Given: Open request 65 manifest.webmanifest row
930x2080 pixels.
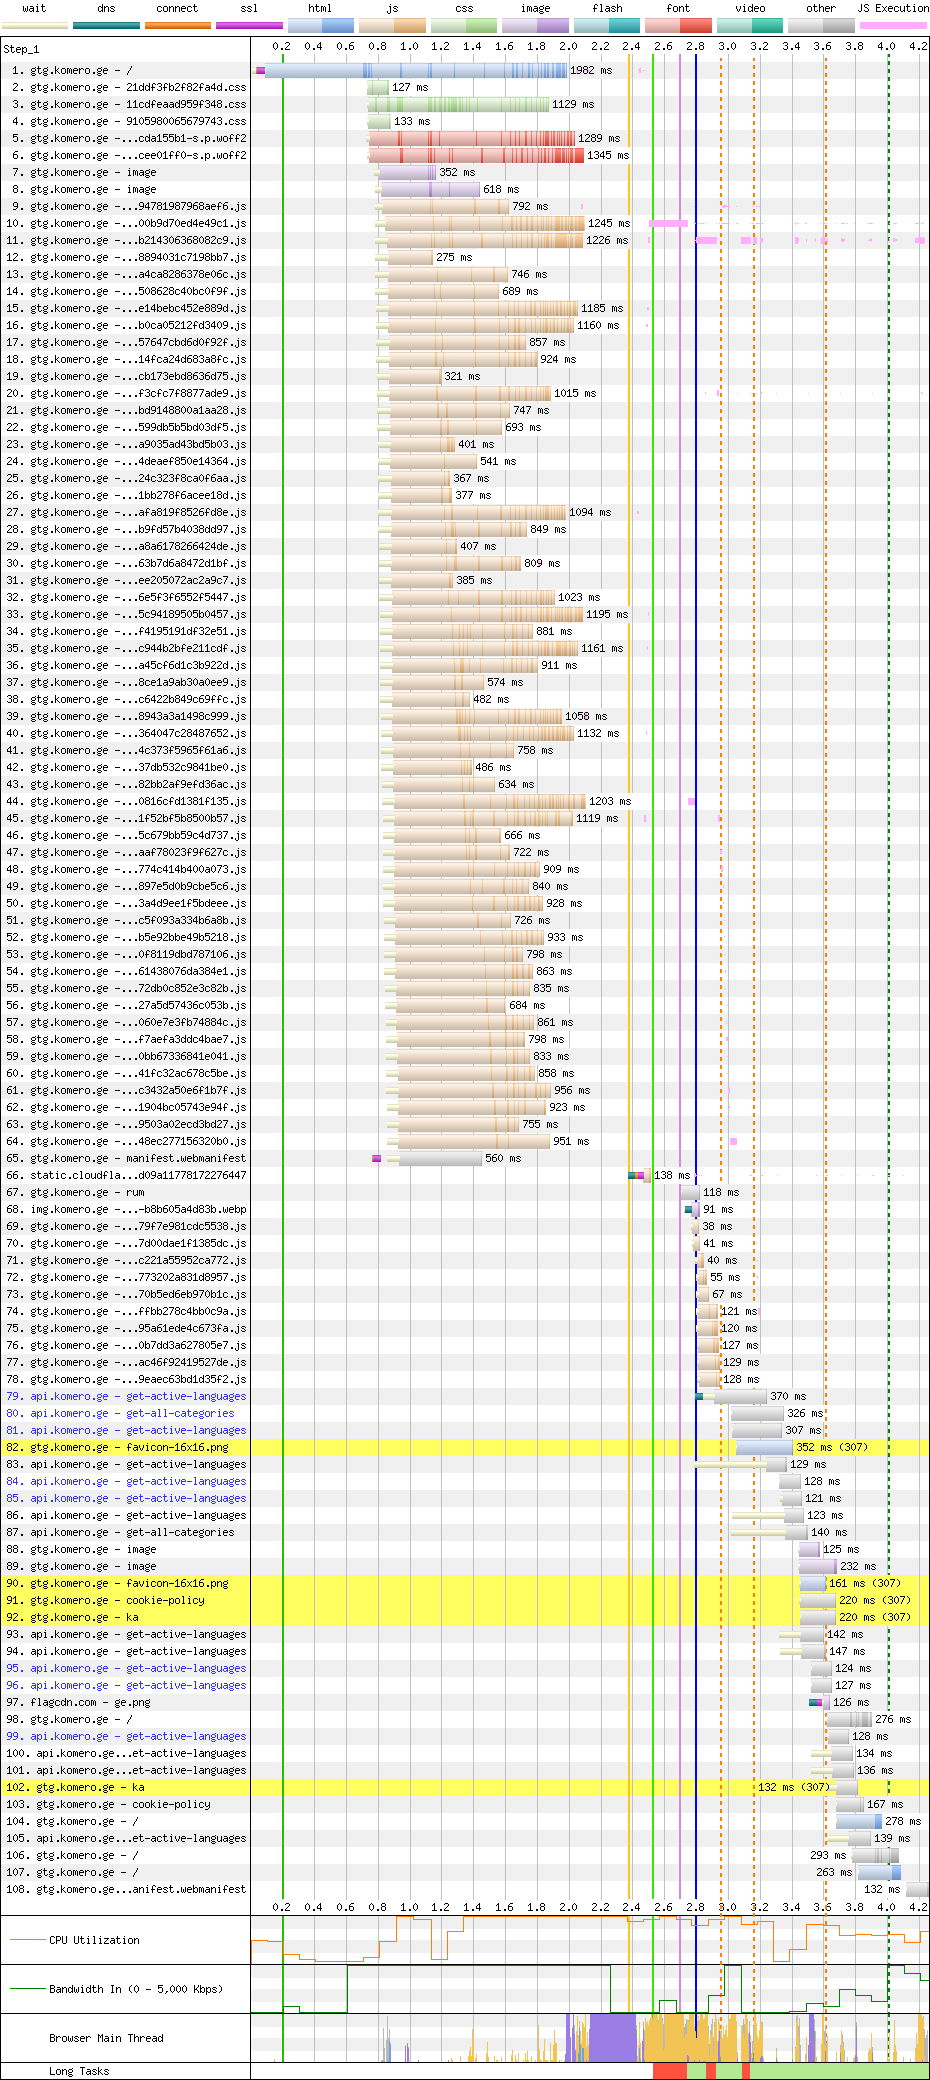Looking at the screenshot, I should (x=125, y=1159).
